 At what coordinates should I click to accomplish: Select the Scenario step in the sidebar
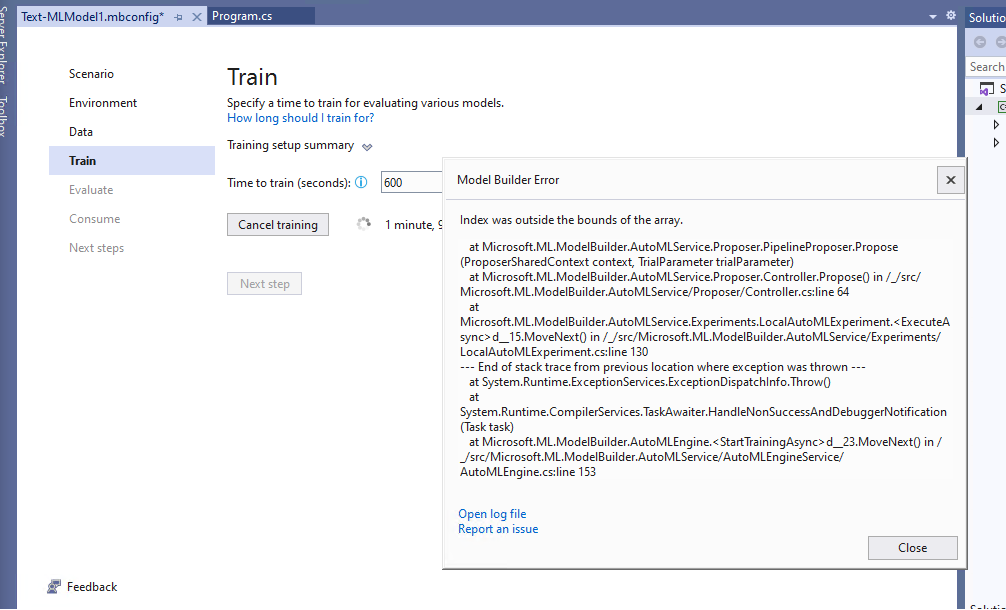[91, 73]
